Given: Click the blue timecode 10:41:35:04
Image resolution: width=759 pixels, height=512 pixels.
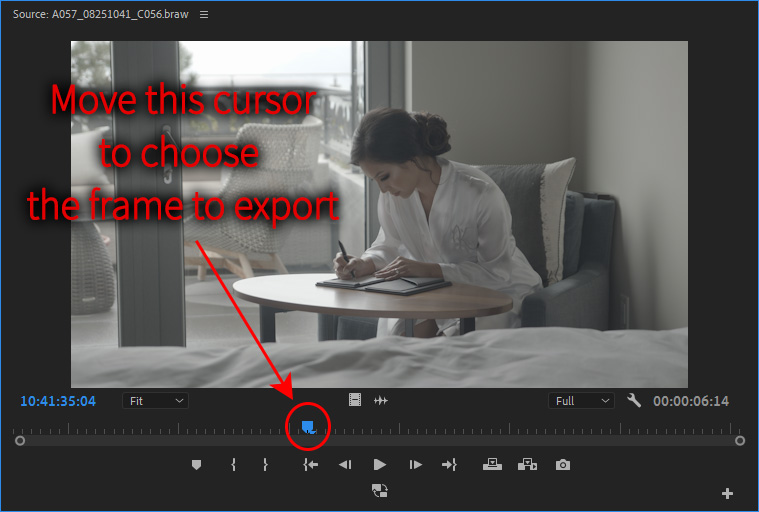Looking at the screenshot, I should coord(58,401).
